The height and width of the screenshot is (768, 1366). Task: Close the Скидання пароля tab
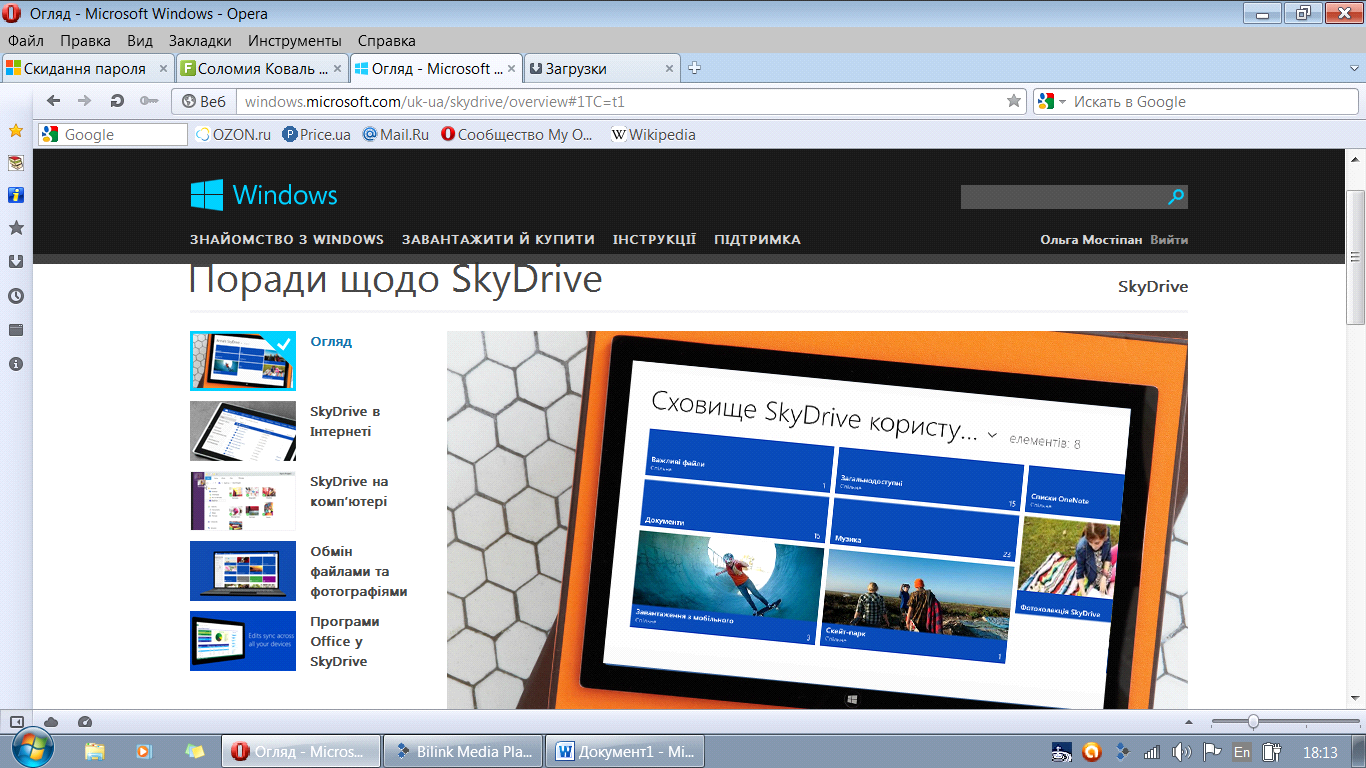click(164, 69)
